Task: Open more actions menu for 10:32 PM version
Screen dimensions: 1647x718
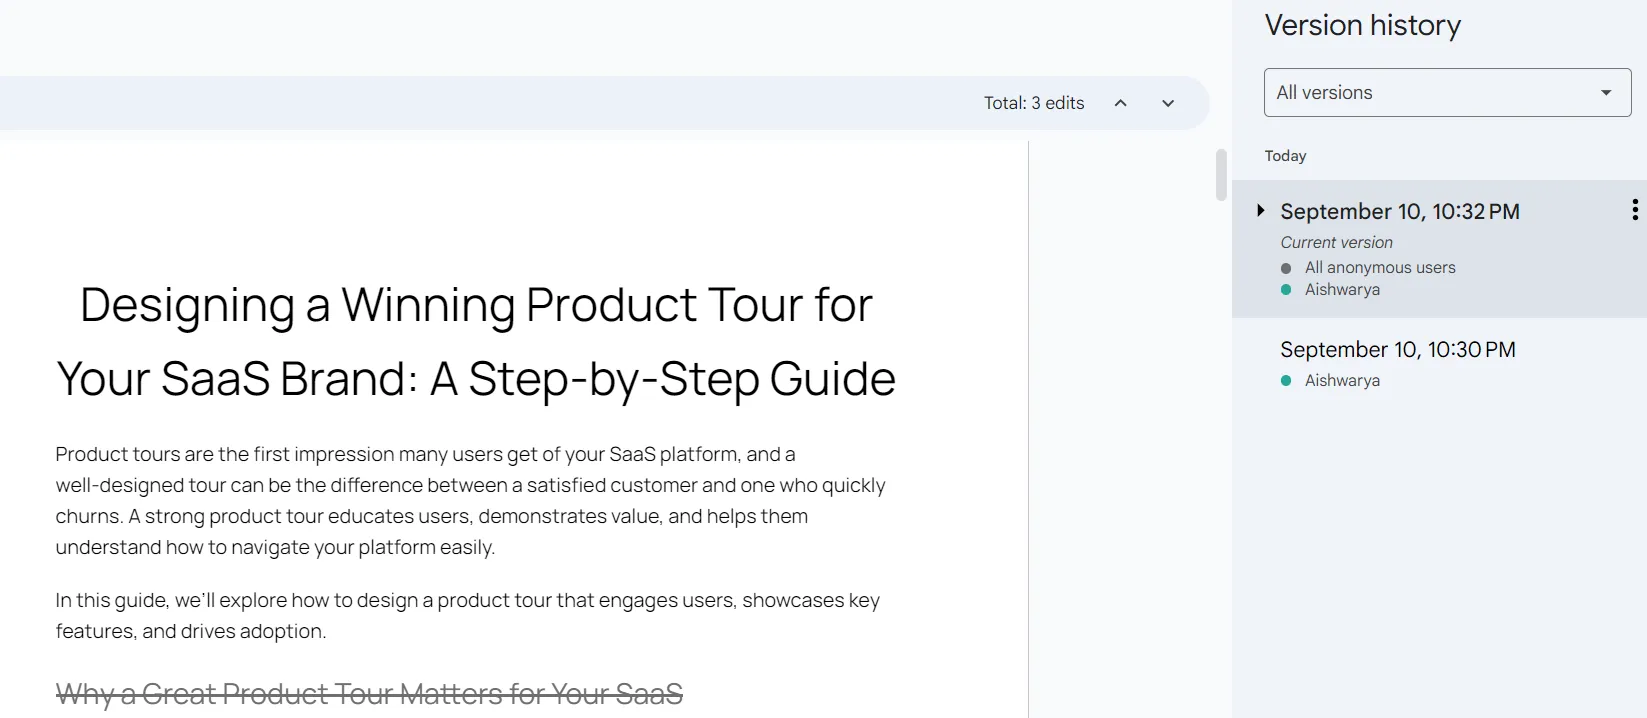Action: tap(1634, 210)
